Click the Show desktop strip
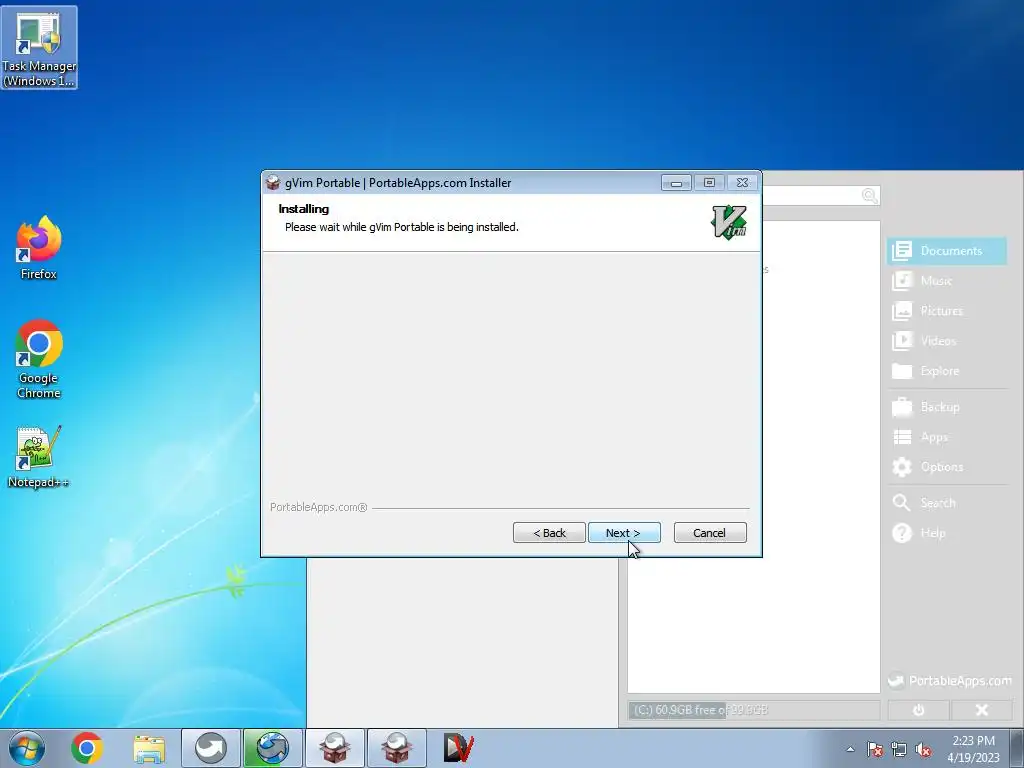 [x=1017, y=748]
